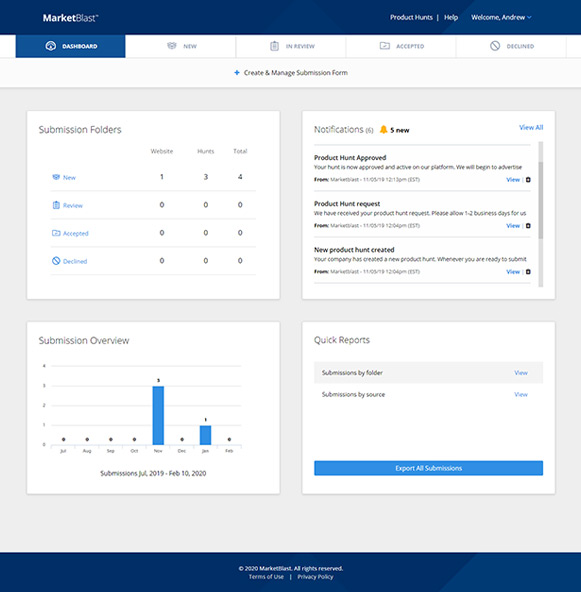Go to the Accepted tab
581x592 pixels.
(401, 46)
